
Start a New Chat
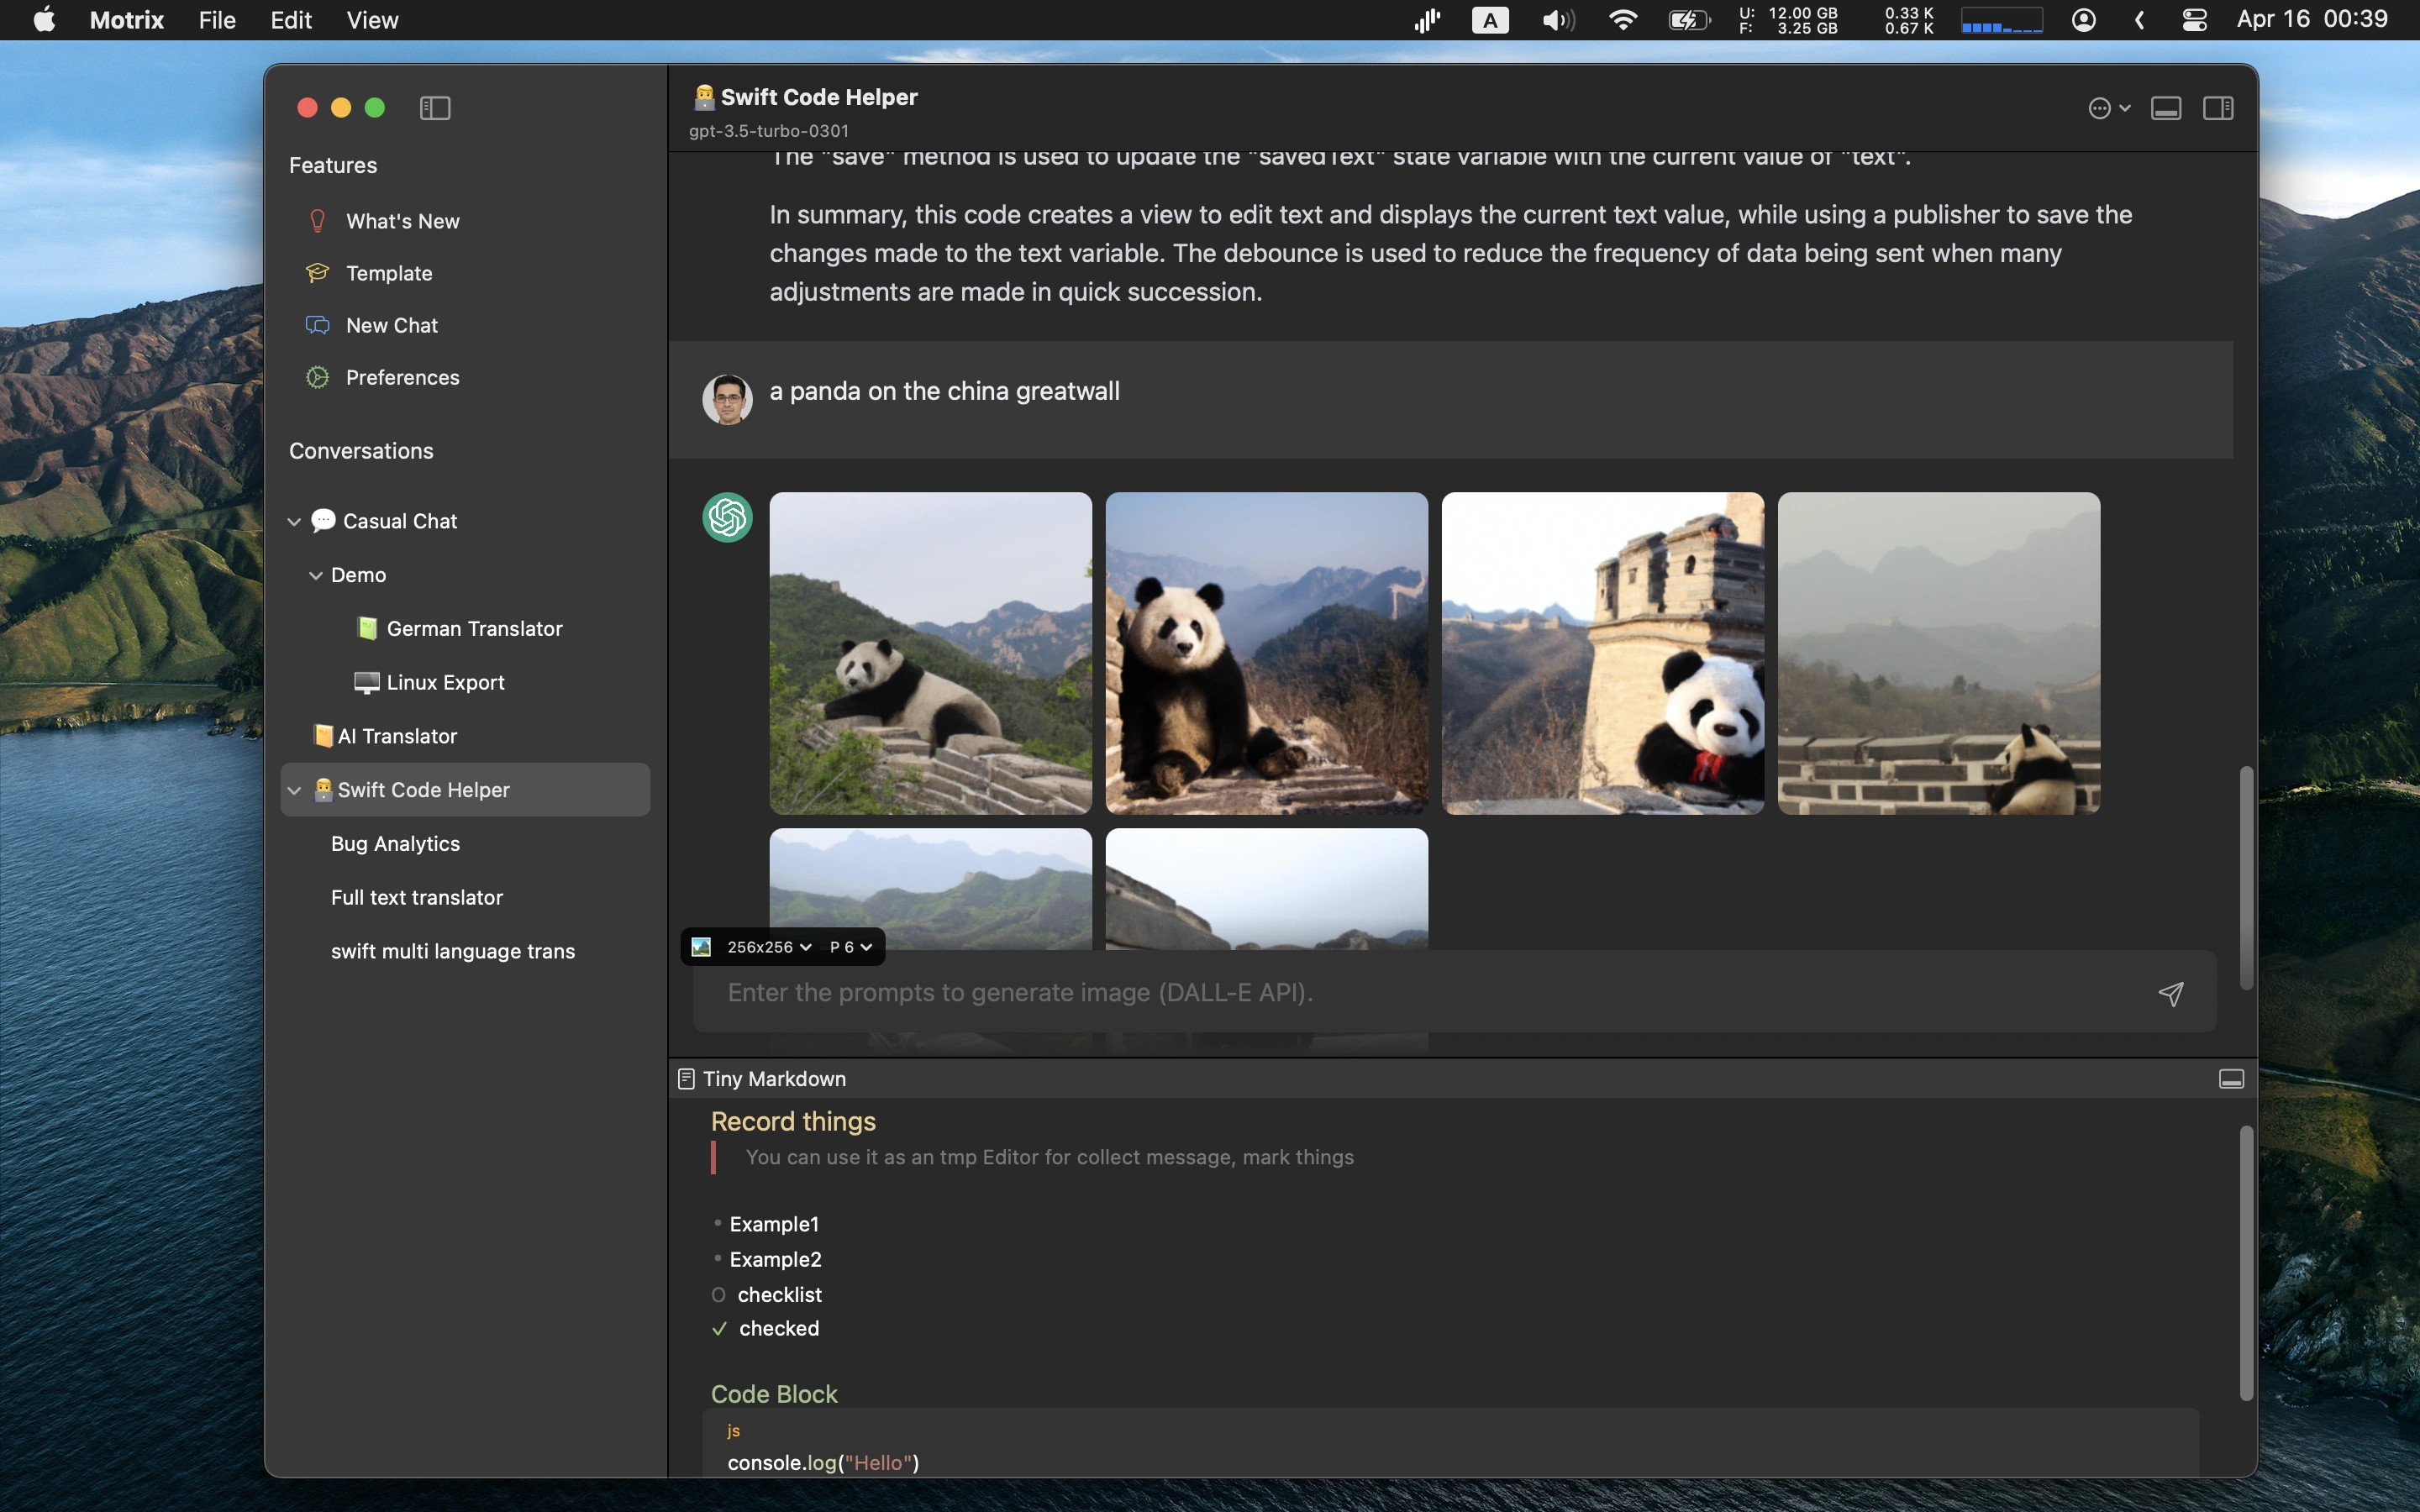(x=391, y=325)
